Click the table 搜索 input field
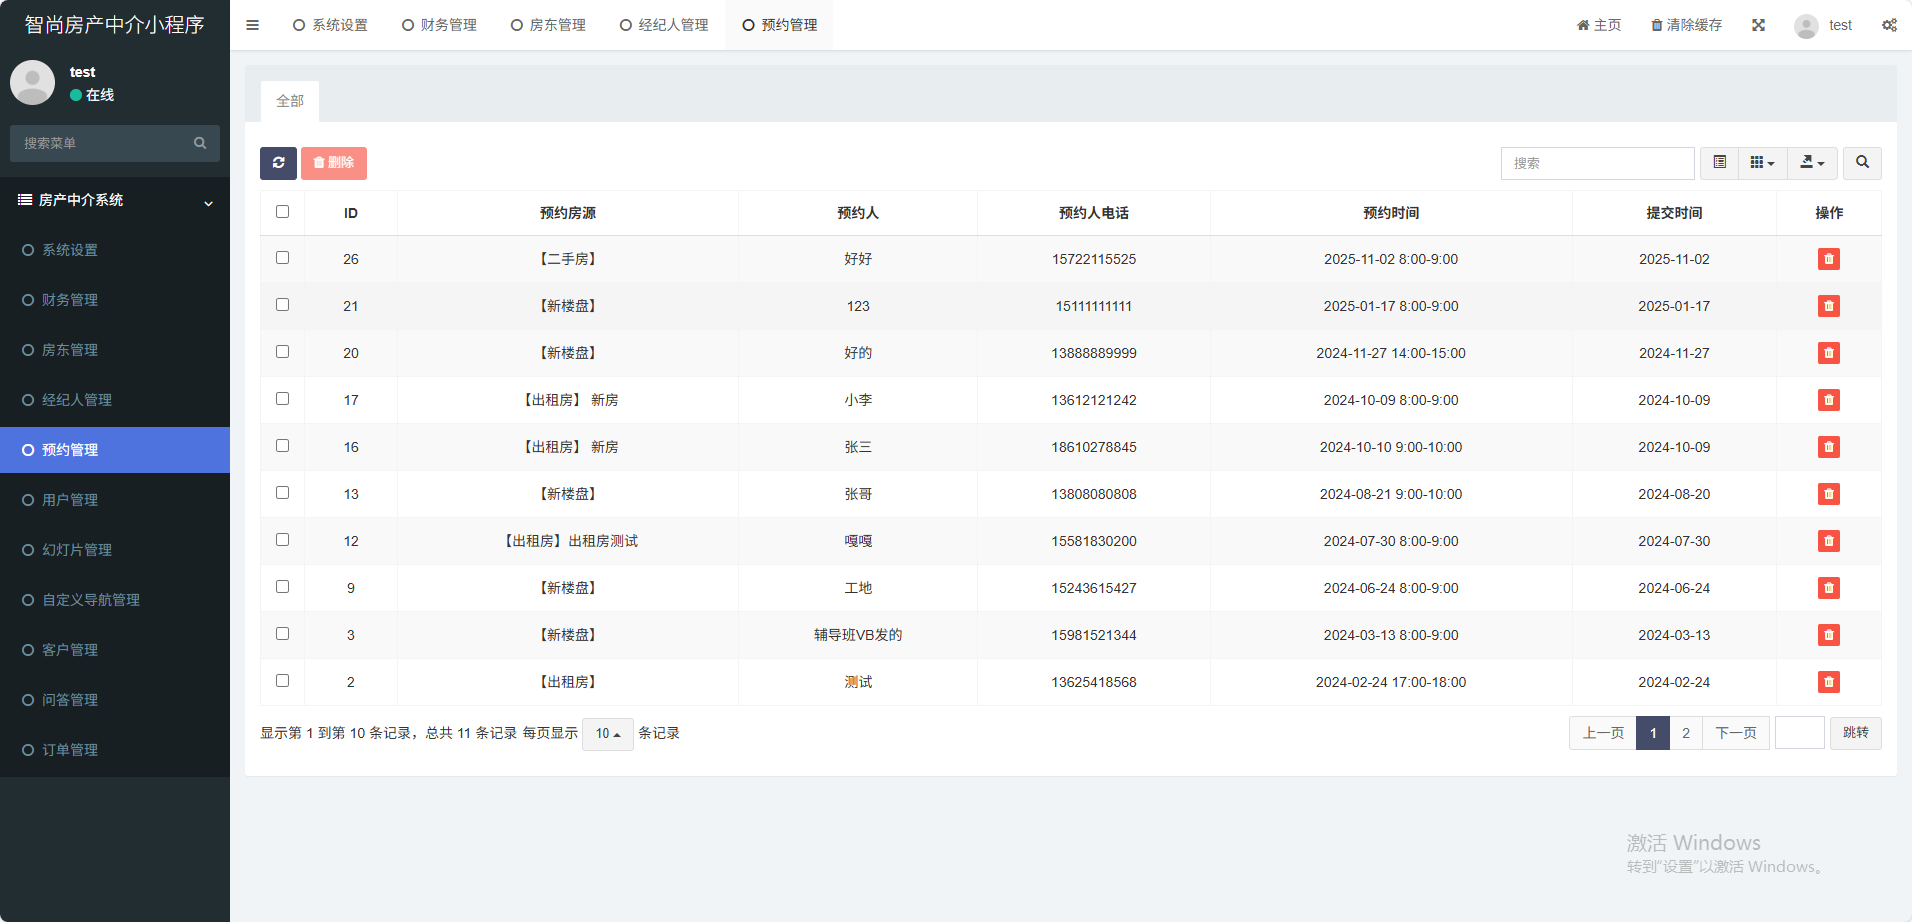Image resolution: width=1912 pixels, height=922 pixels. 1597,163
